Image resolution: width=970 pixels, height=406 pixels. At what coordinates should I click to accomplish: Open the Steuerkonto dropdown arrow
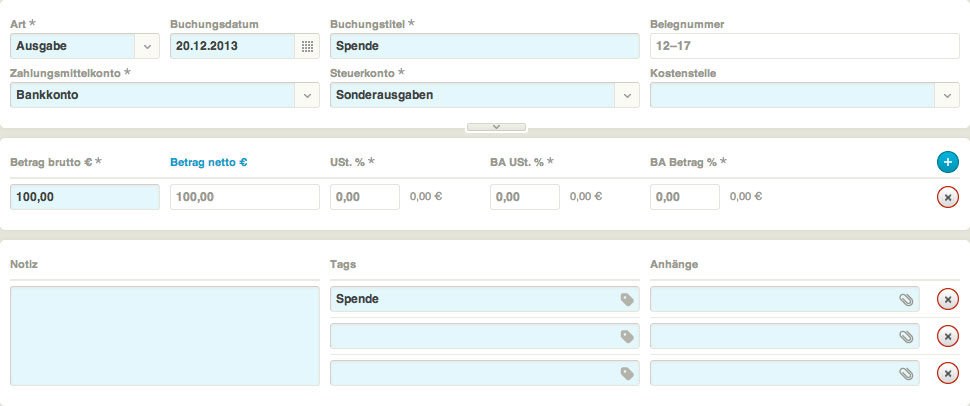coord(627,95)
